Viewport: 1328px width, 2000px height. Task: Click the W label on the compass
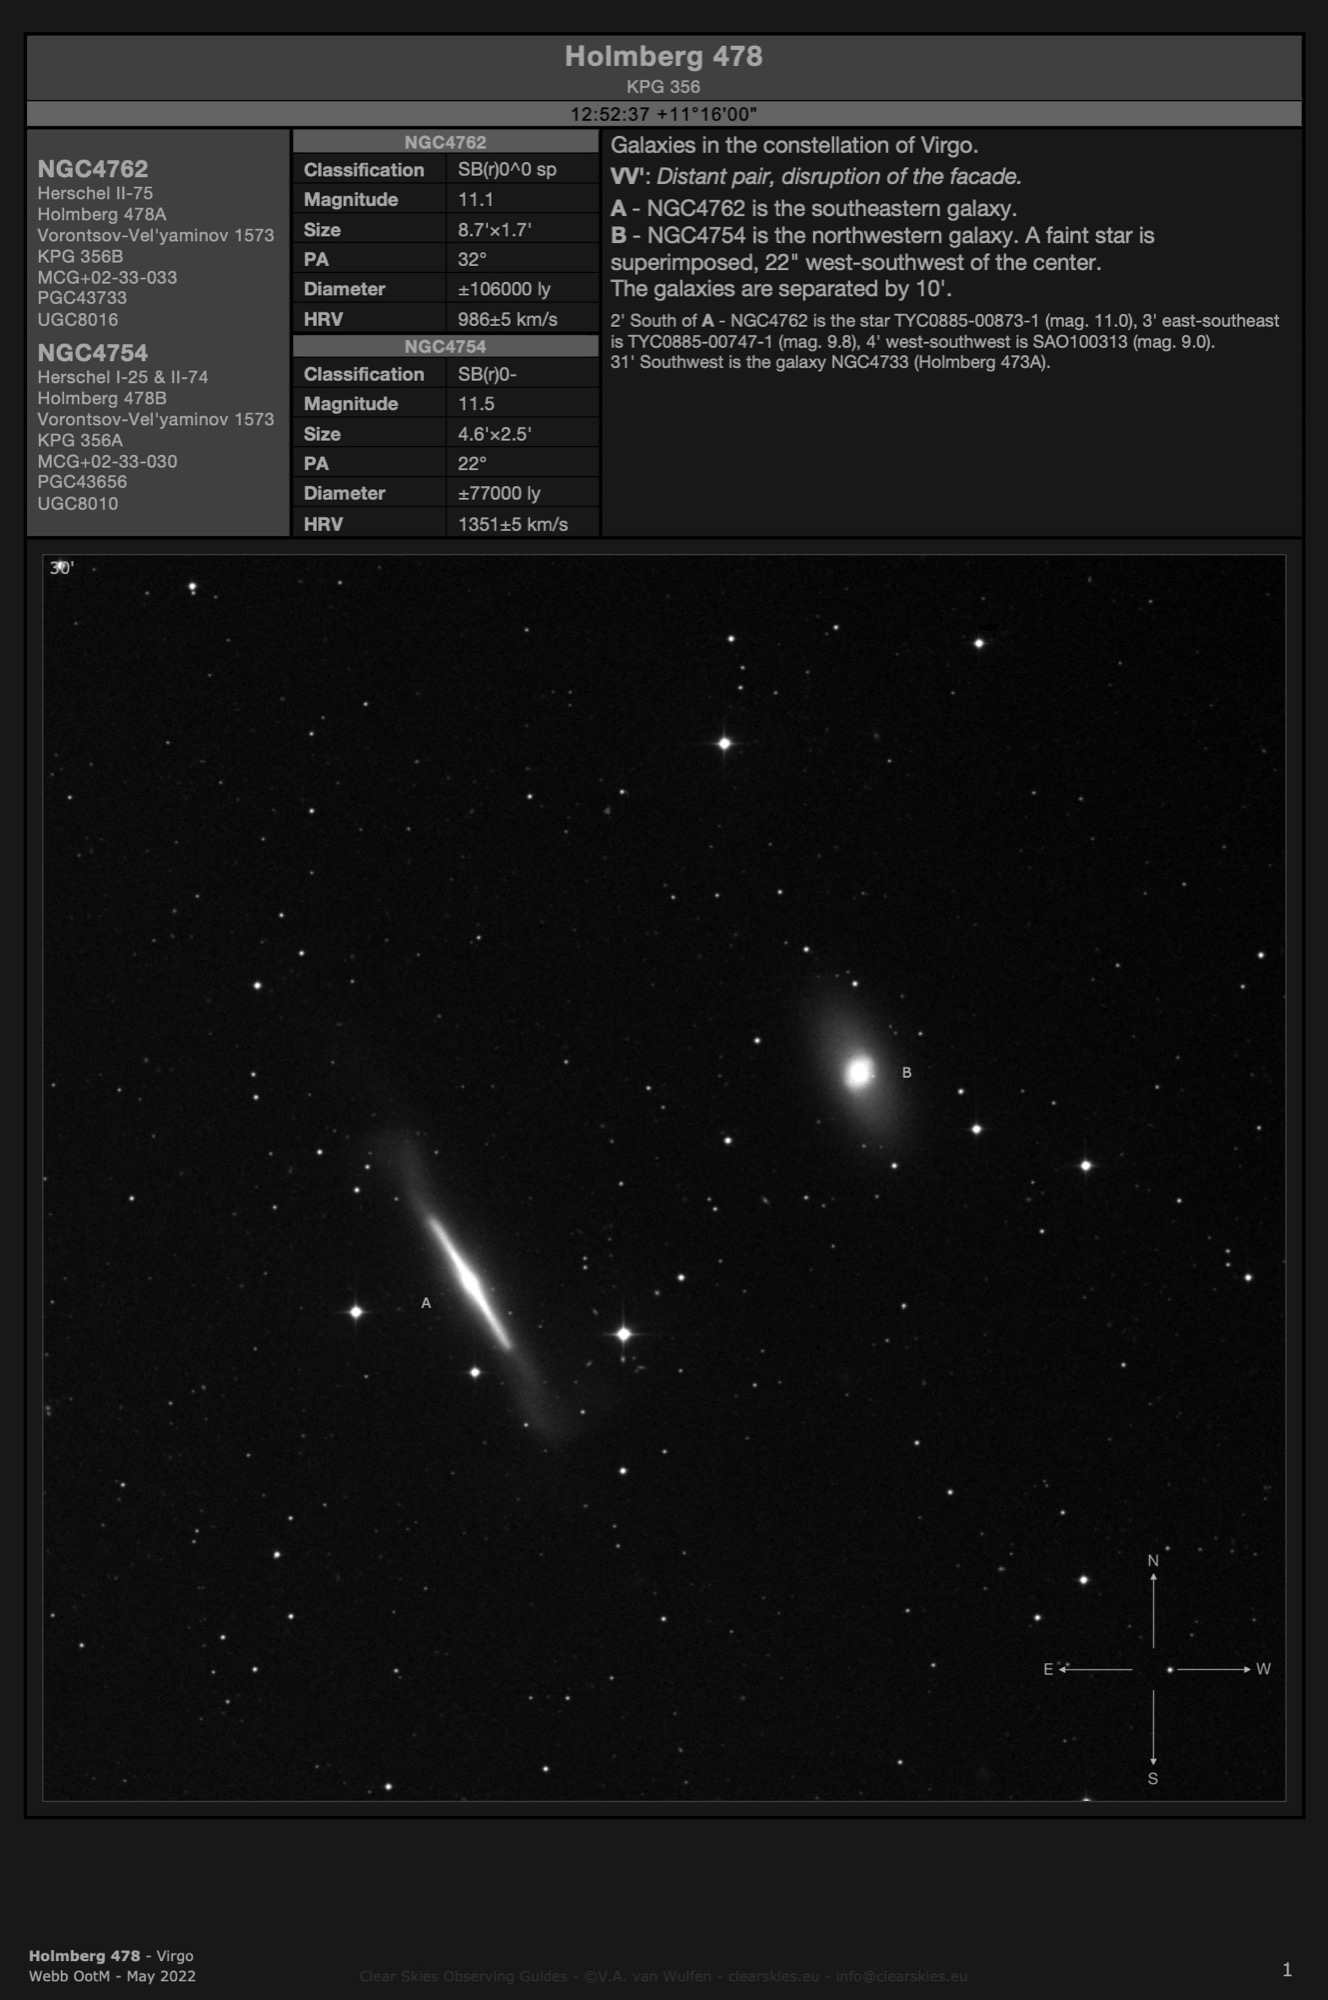(x=1264, y=1669)
